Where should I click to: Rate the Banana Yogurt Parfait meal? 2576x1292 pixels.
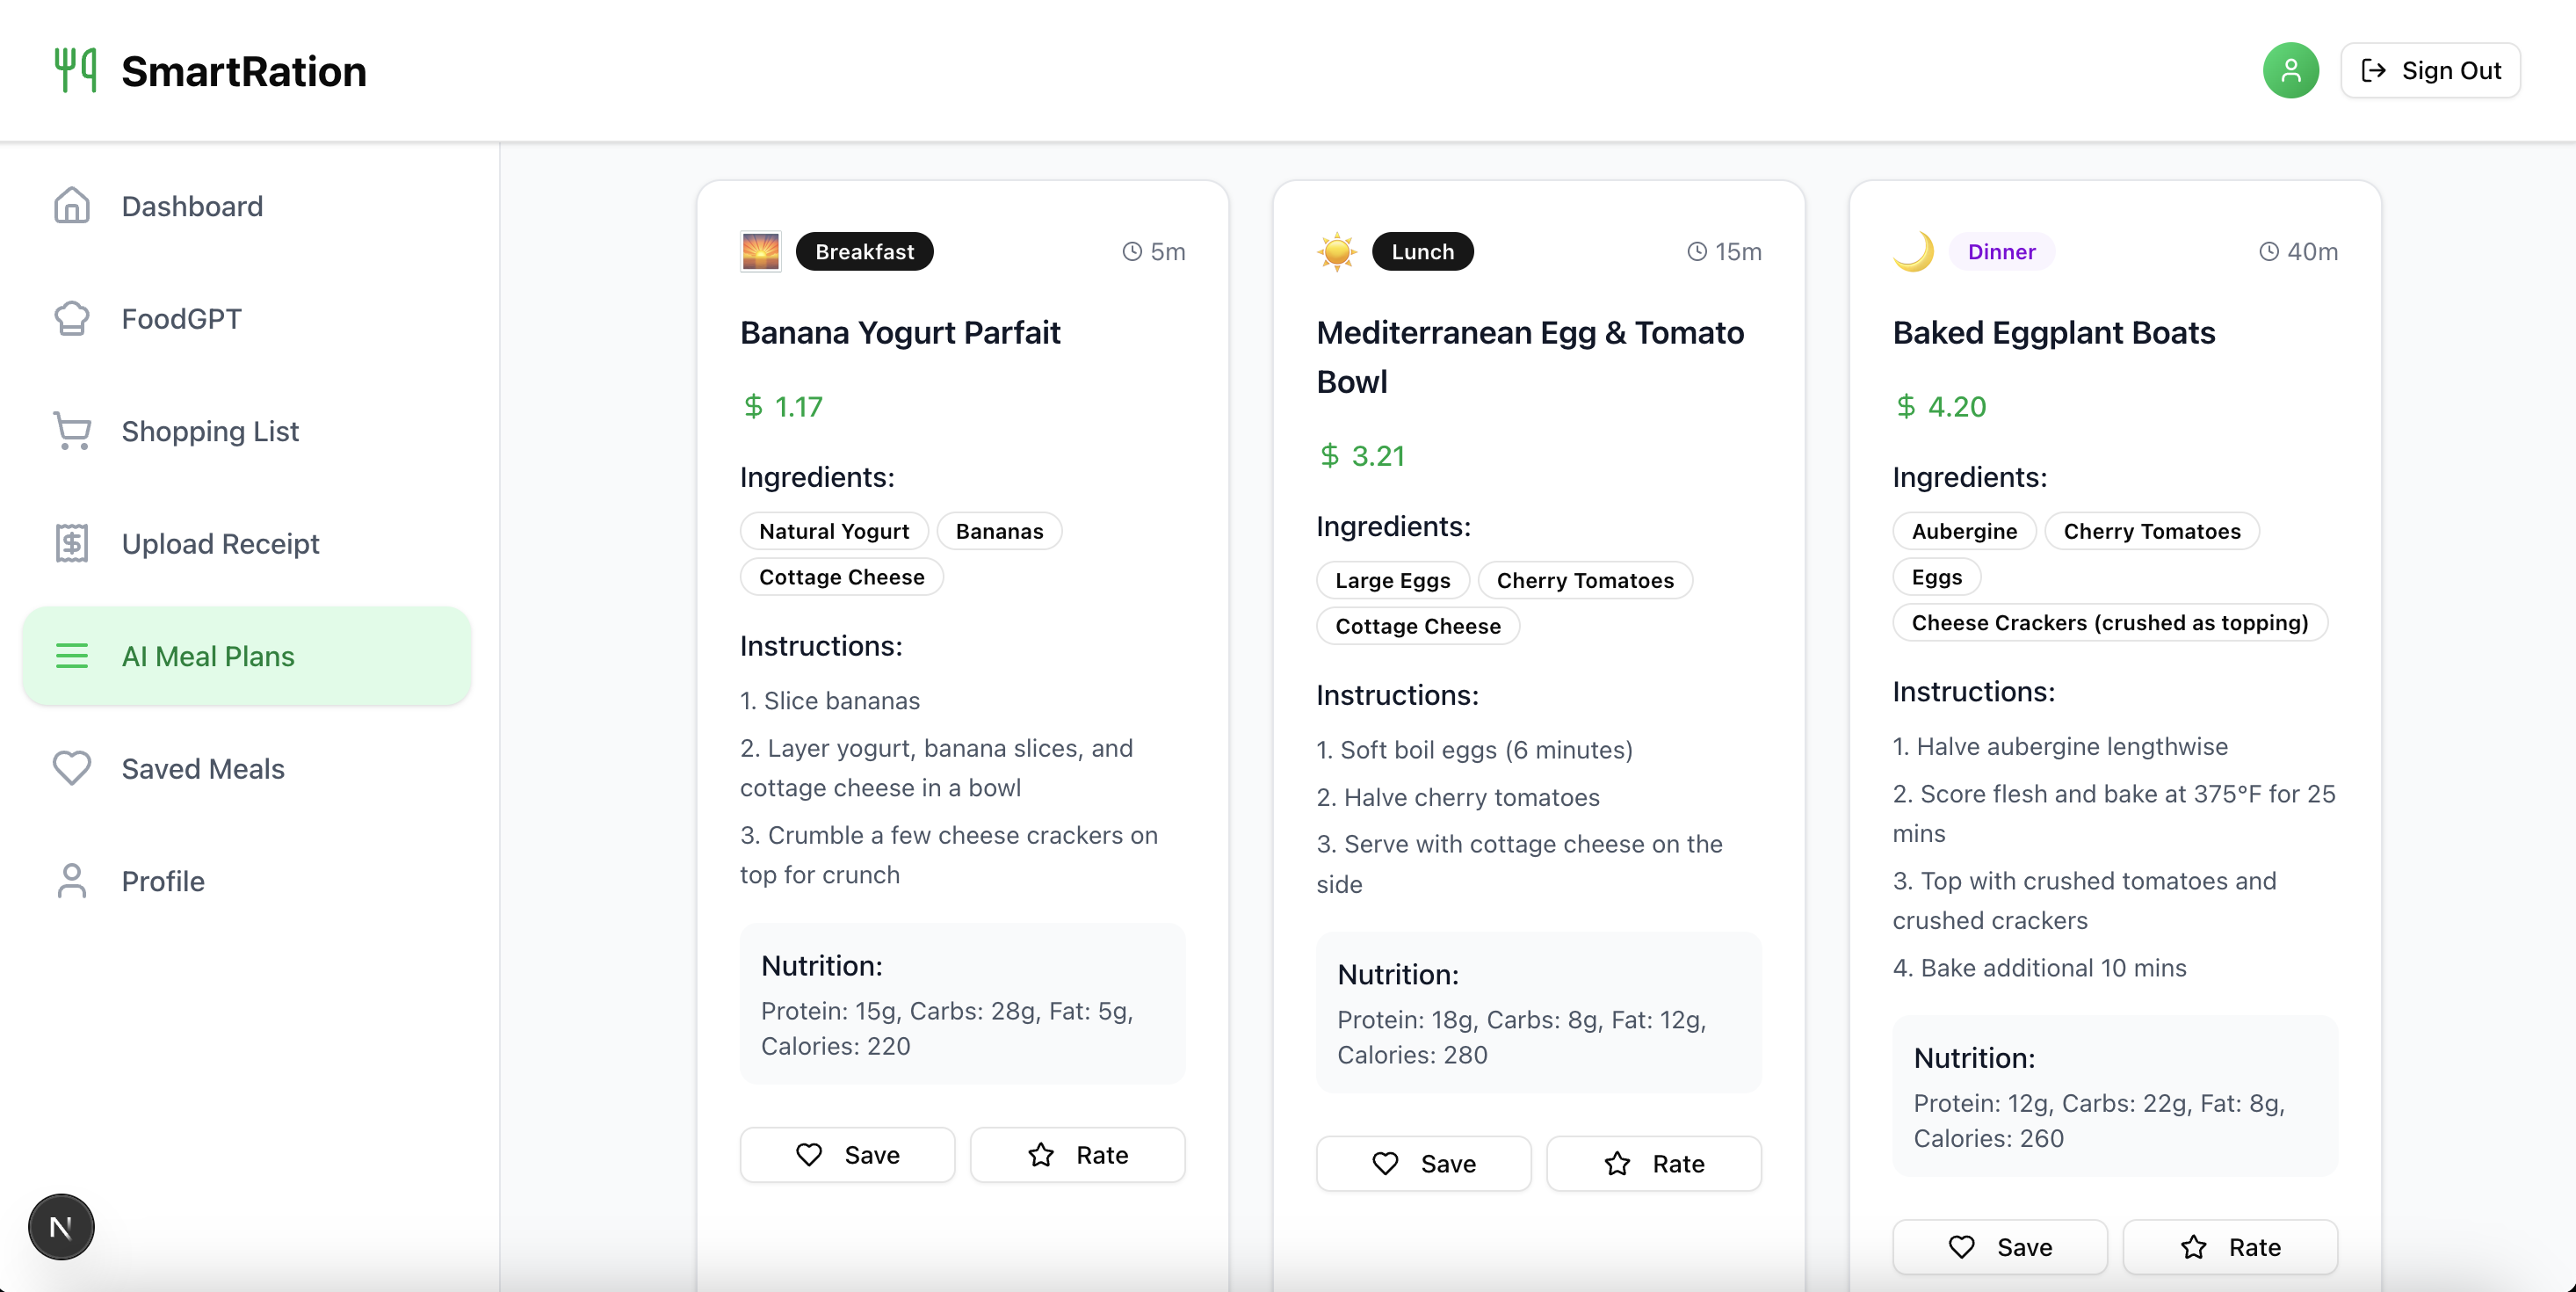1077,1155
